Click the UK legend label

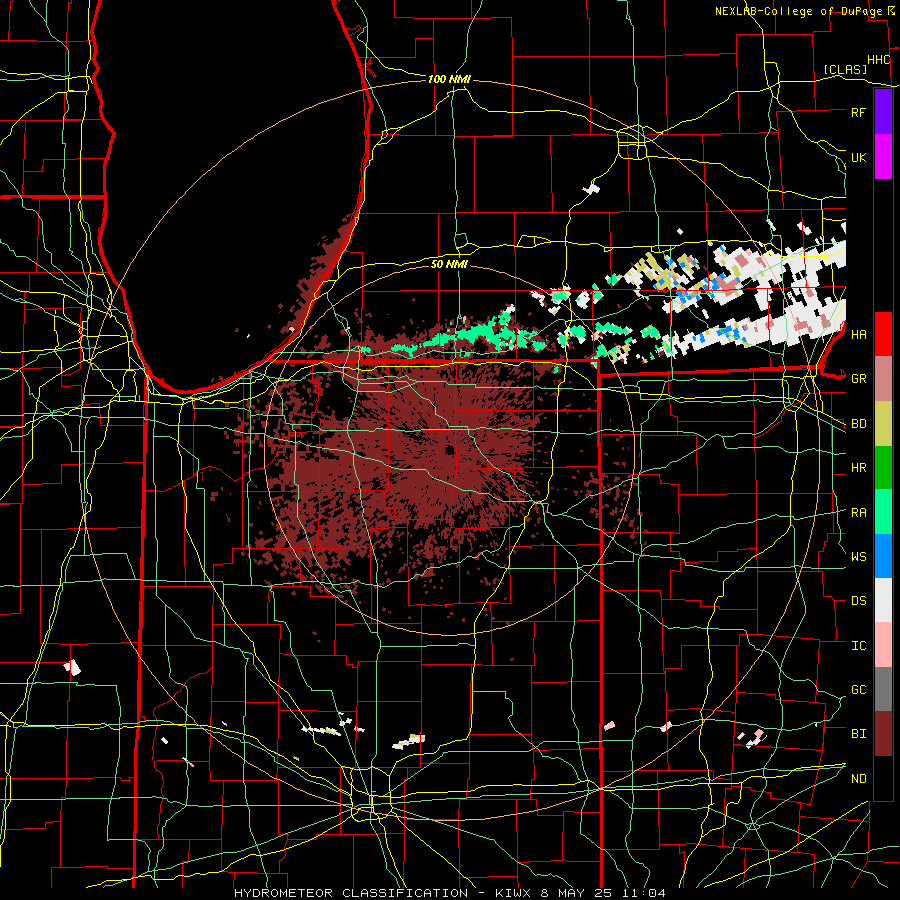click(x=858, y=157)
